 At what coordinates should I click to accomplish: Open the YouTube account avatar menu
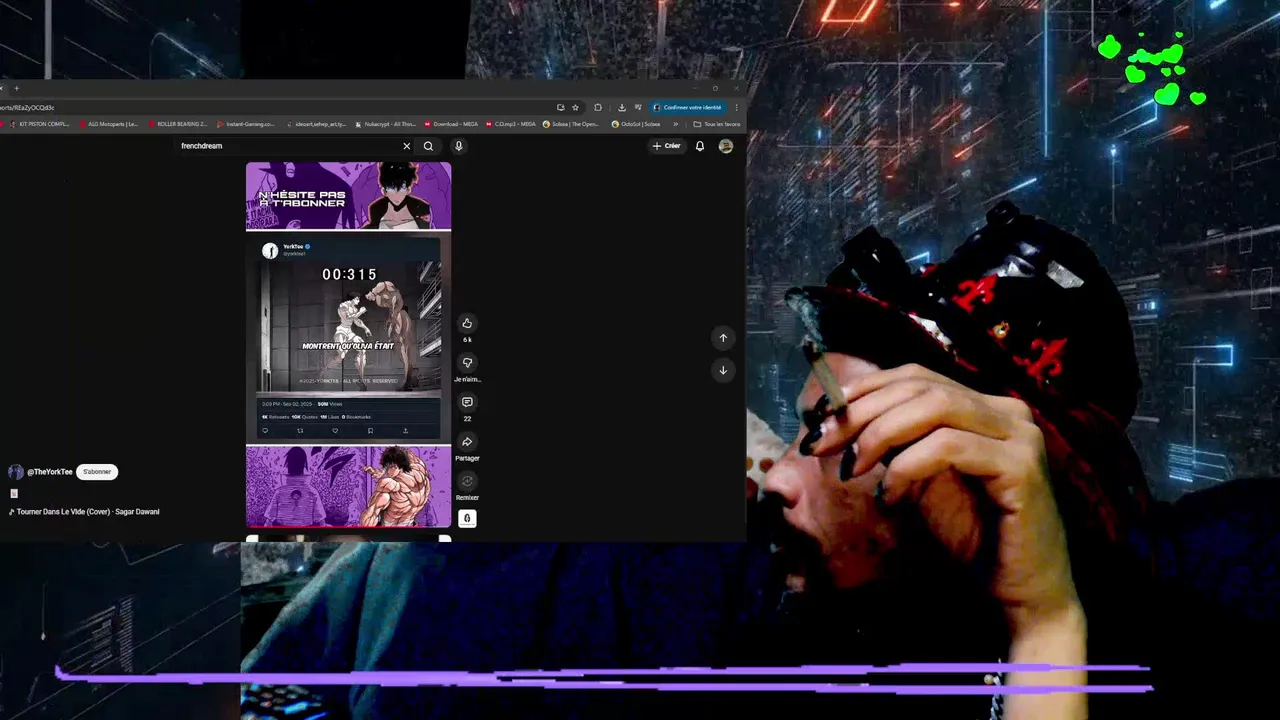pyautogui.click(x=726, y=146)
